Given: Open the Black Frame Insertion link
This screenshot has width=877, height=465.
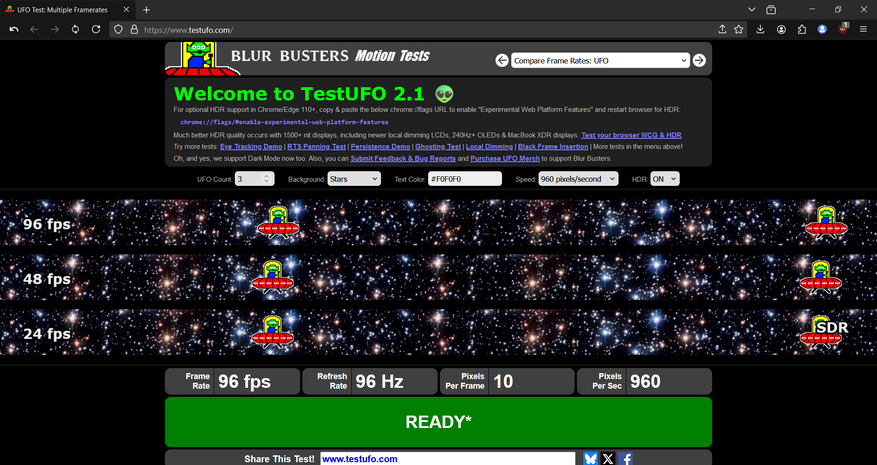Looking at the screenshot, I should click(x=553, y=147).
